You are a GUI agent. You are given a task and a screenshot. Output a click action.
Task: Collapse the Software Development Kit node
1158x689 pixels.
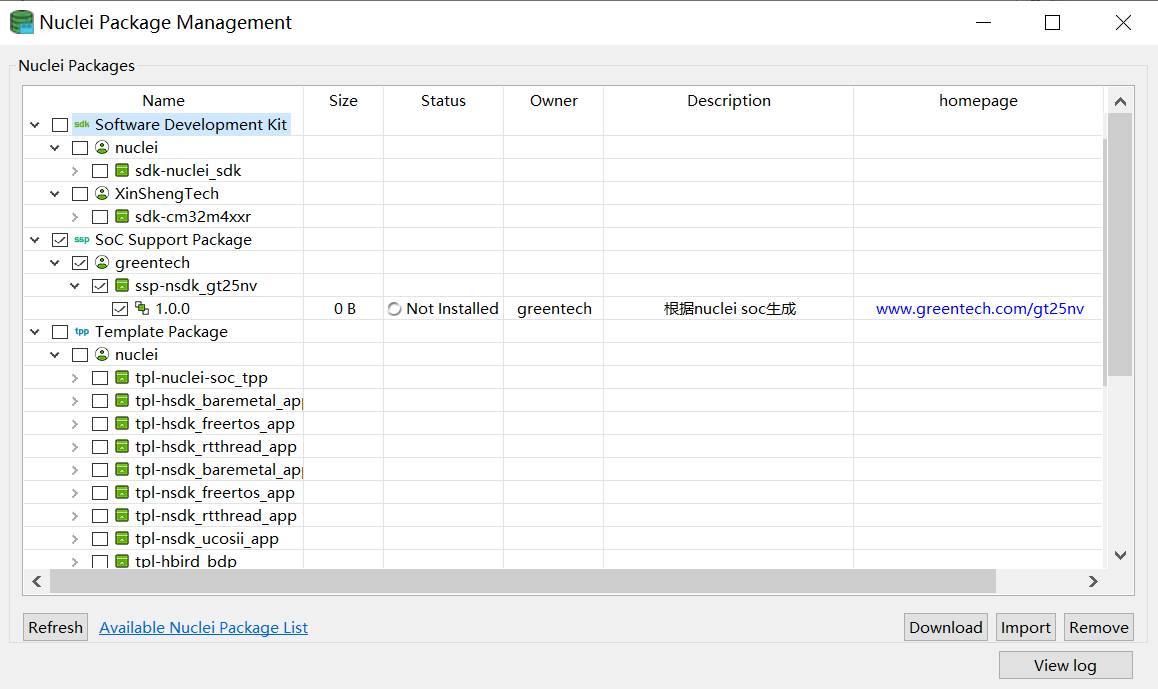[x=35, y=125]
